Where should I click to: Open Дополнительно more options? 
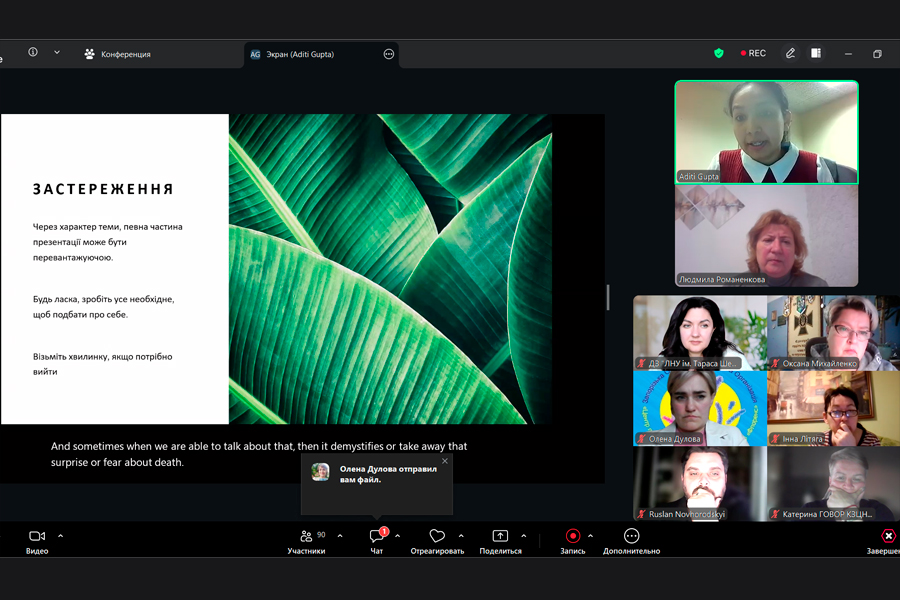point(631,541)
